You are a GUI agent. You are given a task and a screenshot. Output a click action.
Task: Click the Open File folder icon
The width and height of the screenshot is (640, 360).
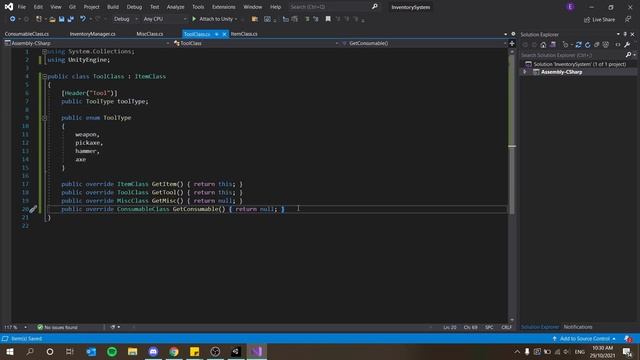[52, 19]
